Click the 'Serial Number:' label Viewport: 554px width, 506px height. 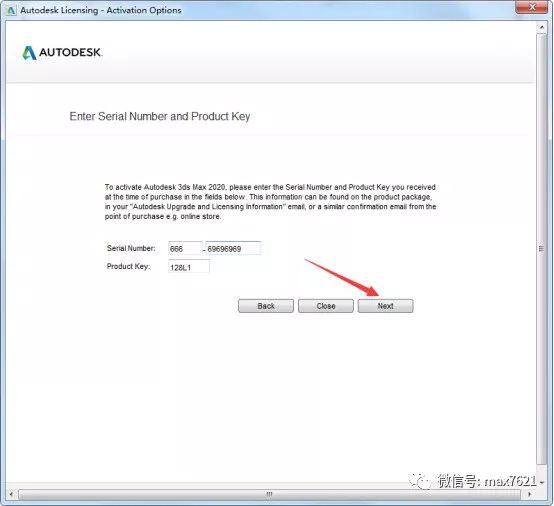pos(131,248)
